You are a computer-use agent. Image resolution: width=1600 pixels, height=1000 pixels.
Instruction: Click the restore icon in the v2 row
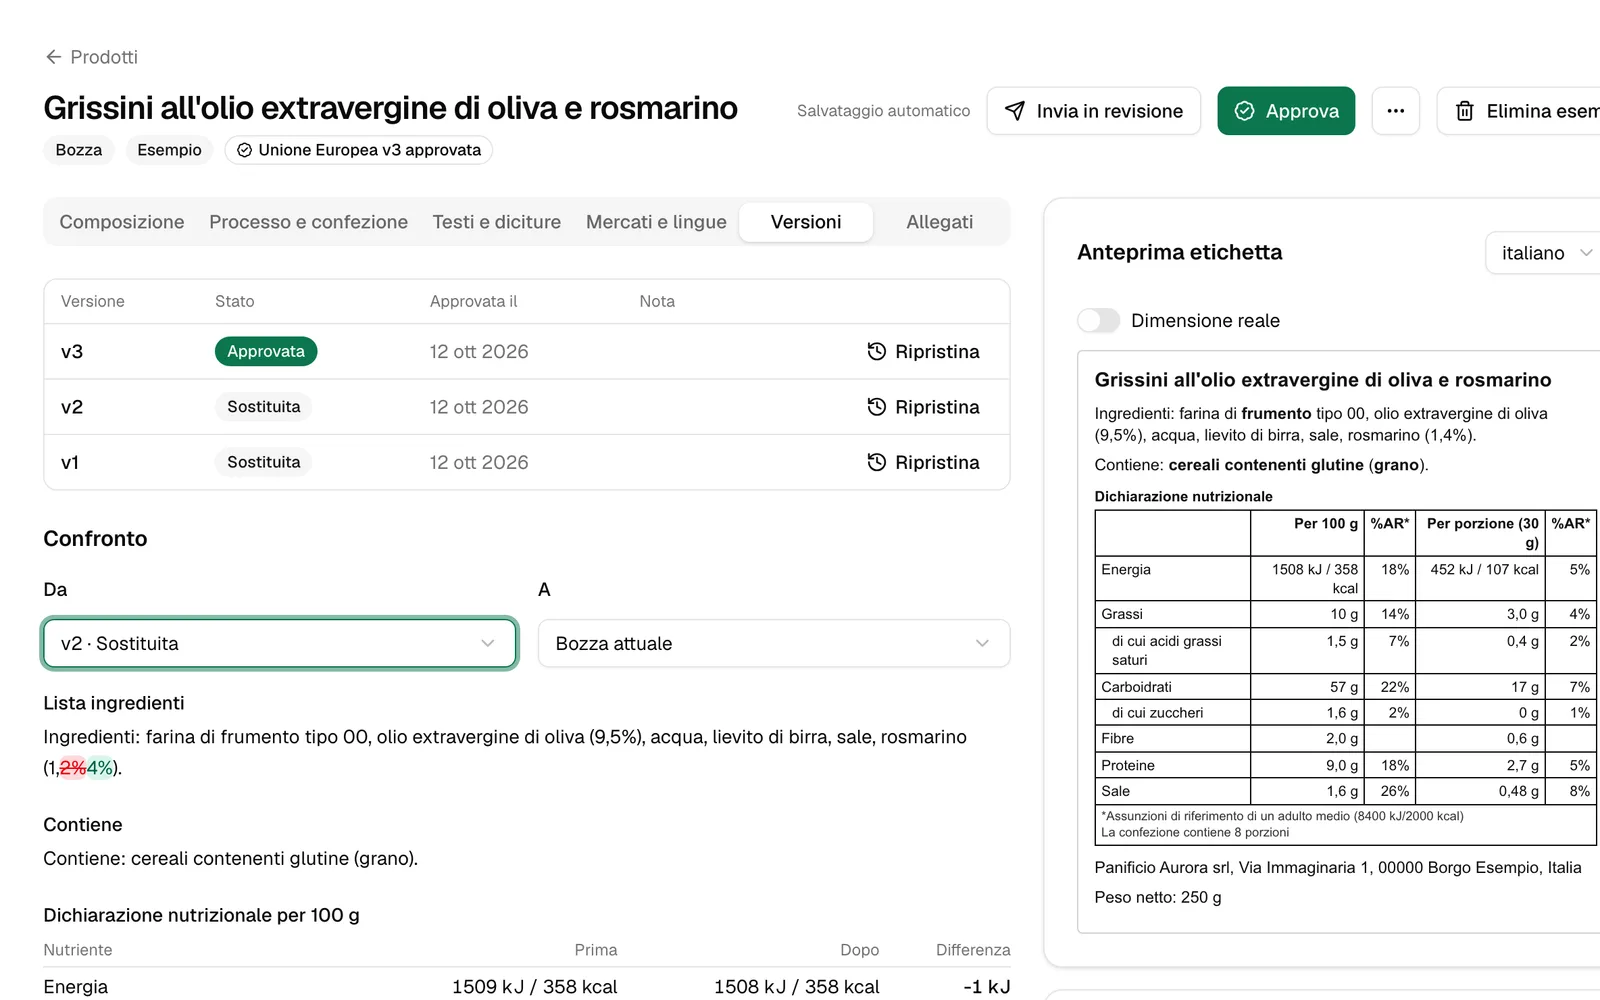coord(877,407)
